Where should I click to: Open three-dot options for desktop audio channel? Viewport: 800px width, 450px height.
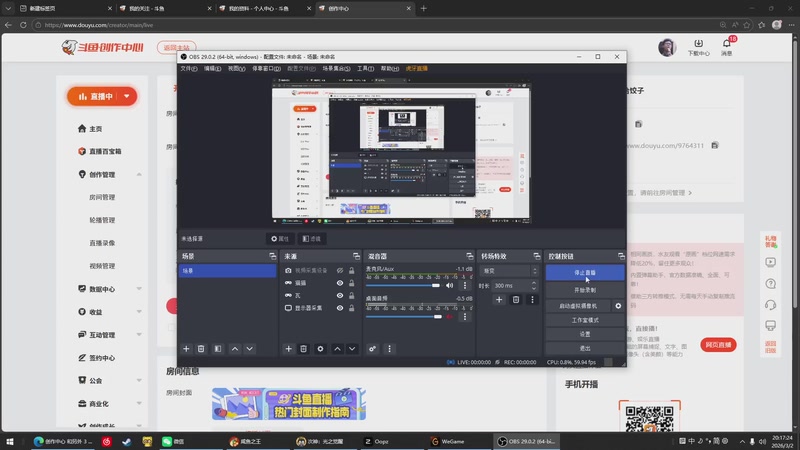pos(465,317)
